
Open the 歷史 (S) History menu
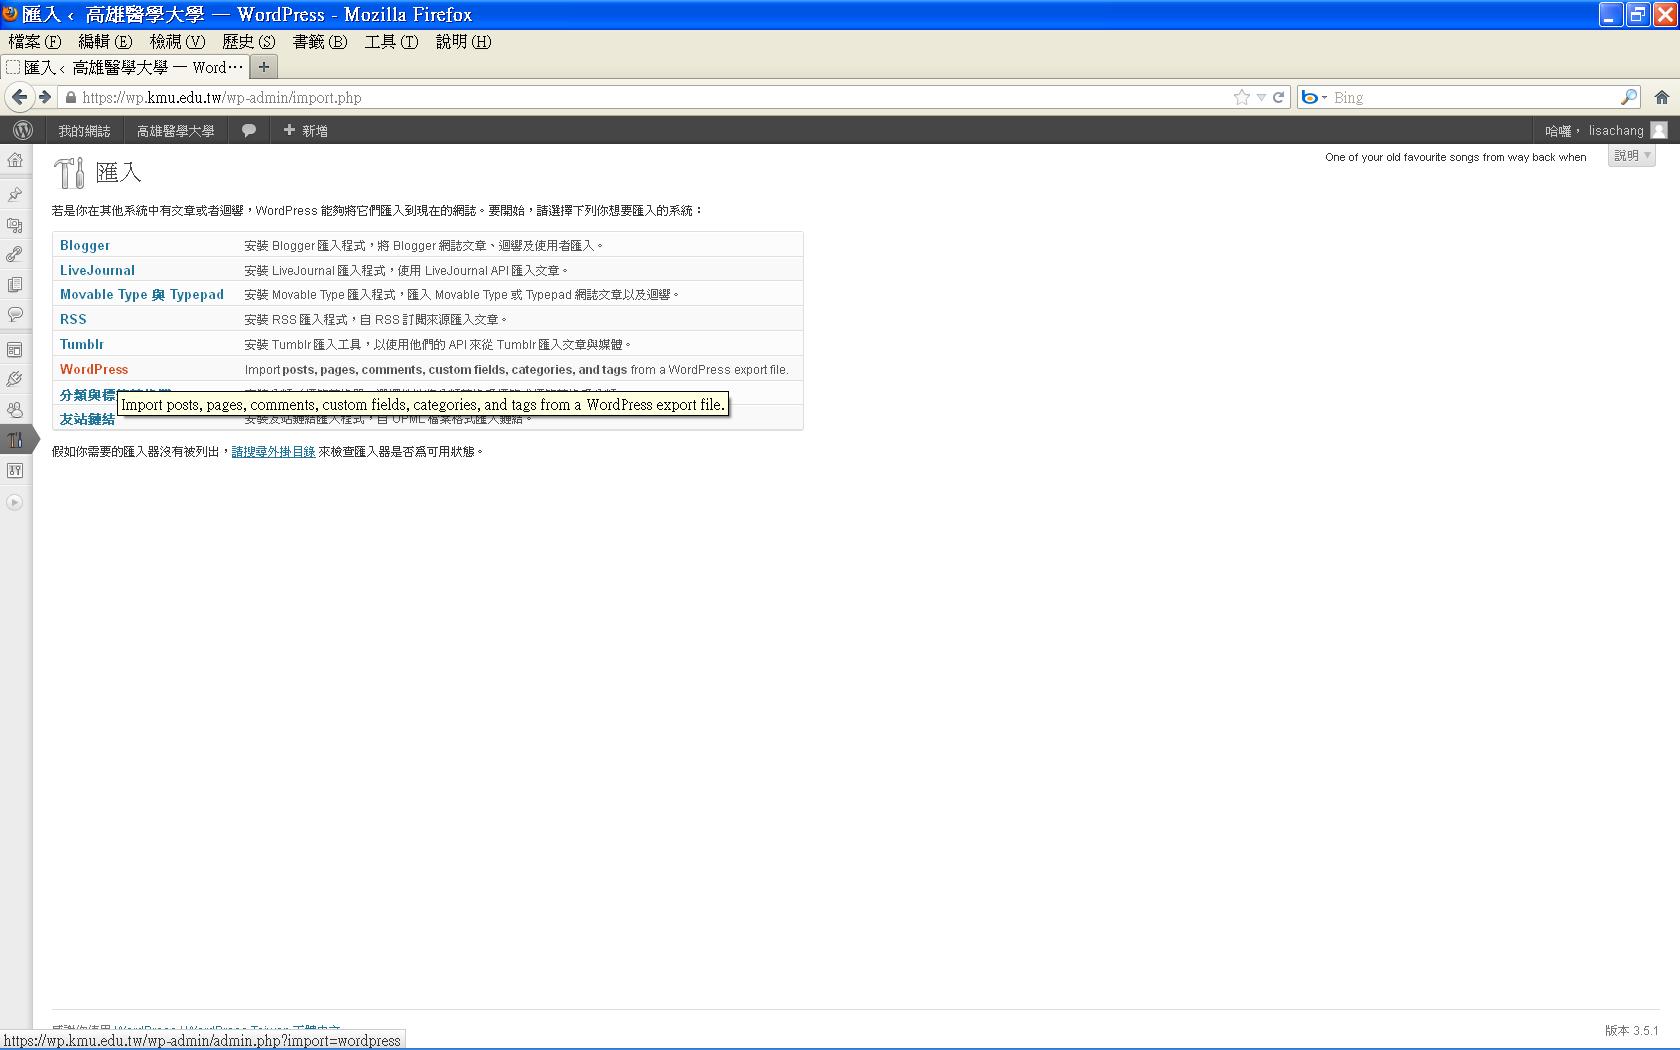[x=248, y=41]
